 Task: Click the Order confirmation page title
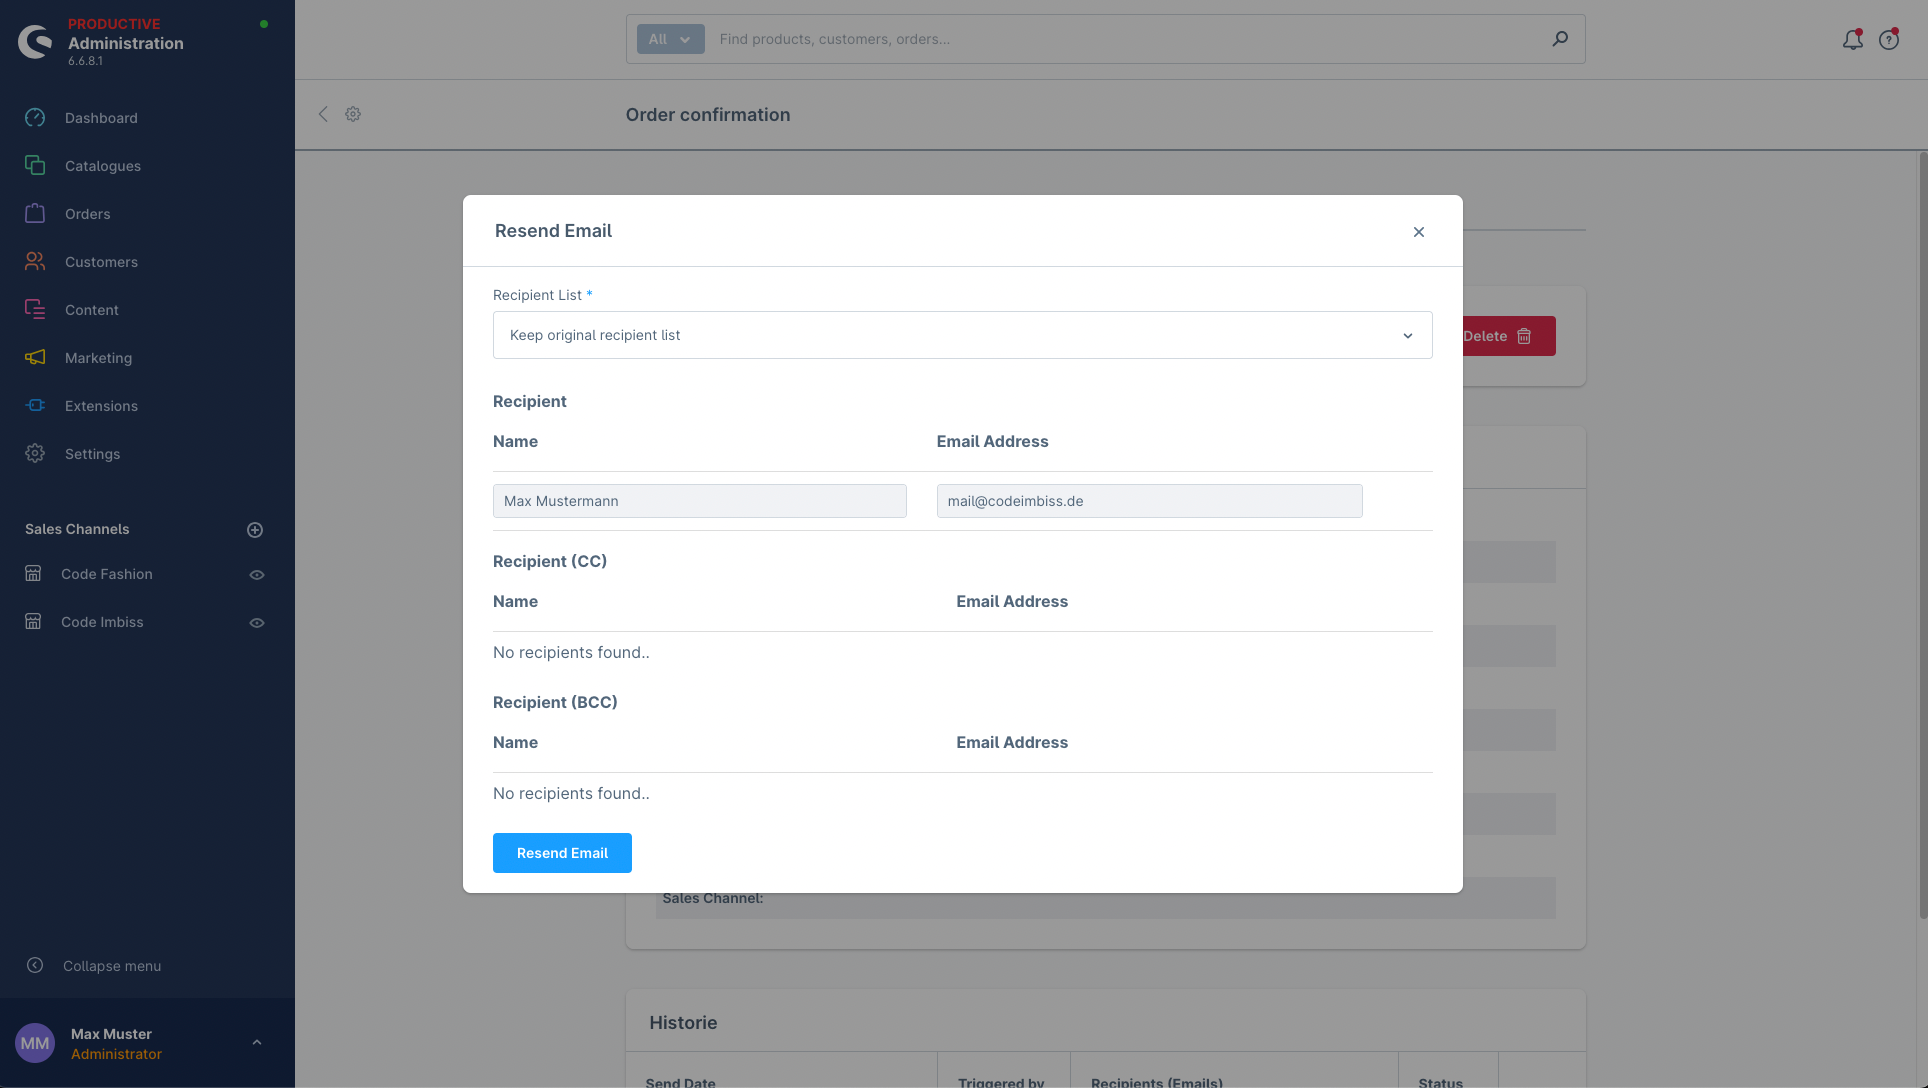click(x=708, y=115)
